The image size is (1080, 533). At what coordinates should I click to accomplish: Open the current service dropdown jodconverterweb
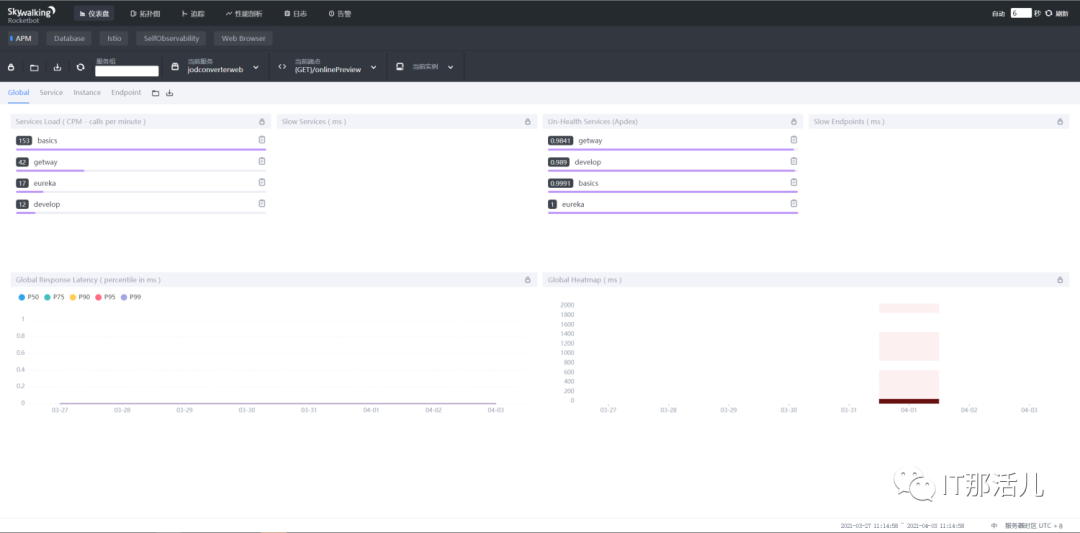coord(215,67)
